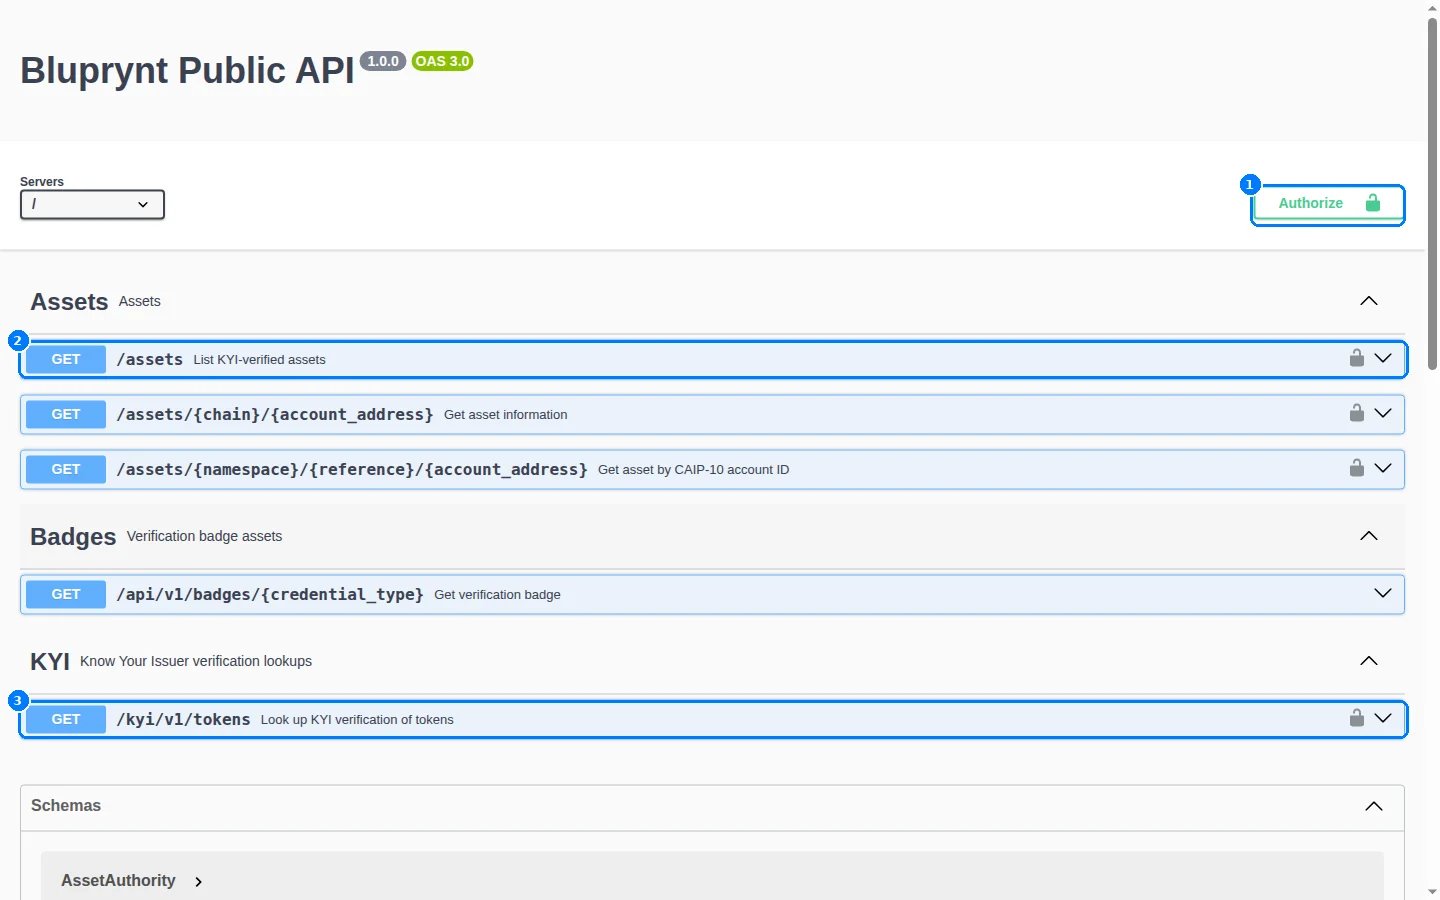1440x900 pixels.
Task: Click the 1.0.0 version badge
Action: 383,61
